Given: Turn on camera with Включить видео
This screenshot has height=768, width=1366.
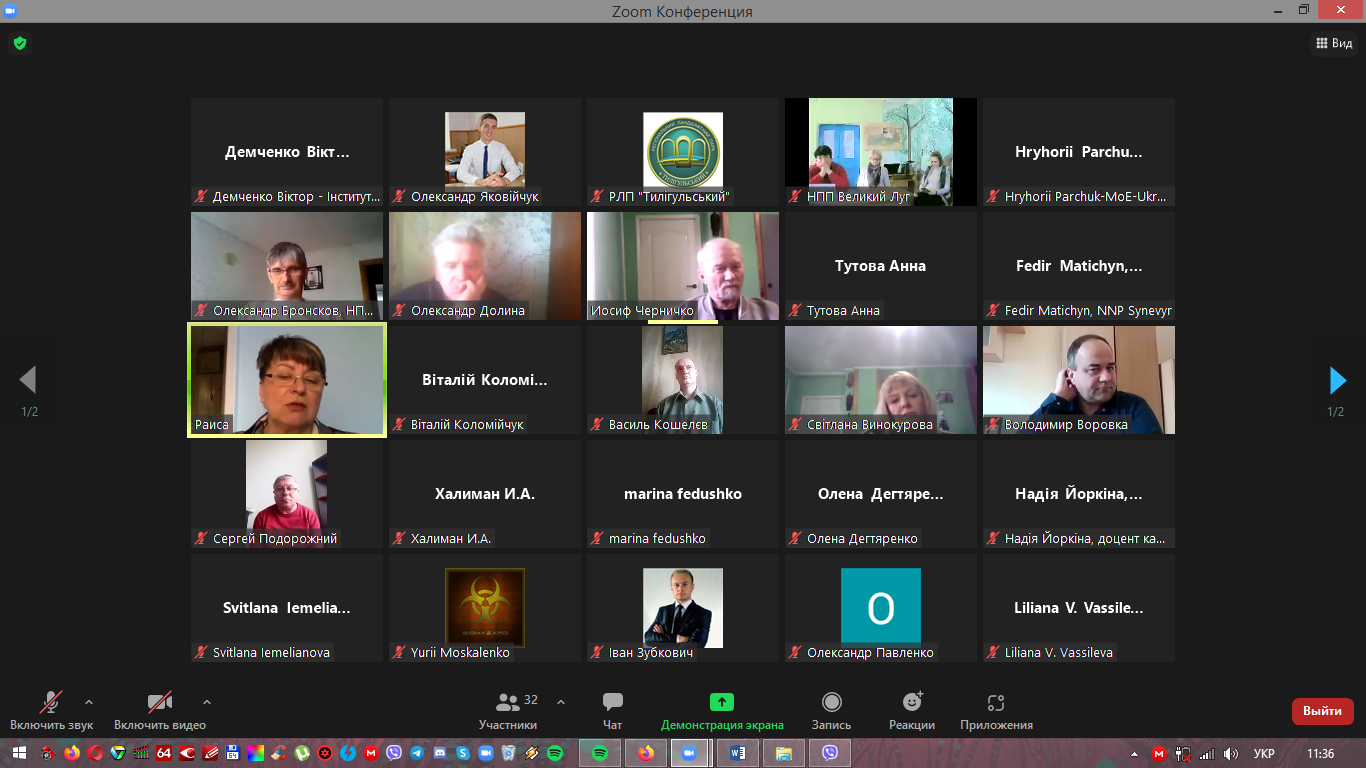Looking at the screenshot, I should [x=159, y=710].
